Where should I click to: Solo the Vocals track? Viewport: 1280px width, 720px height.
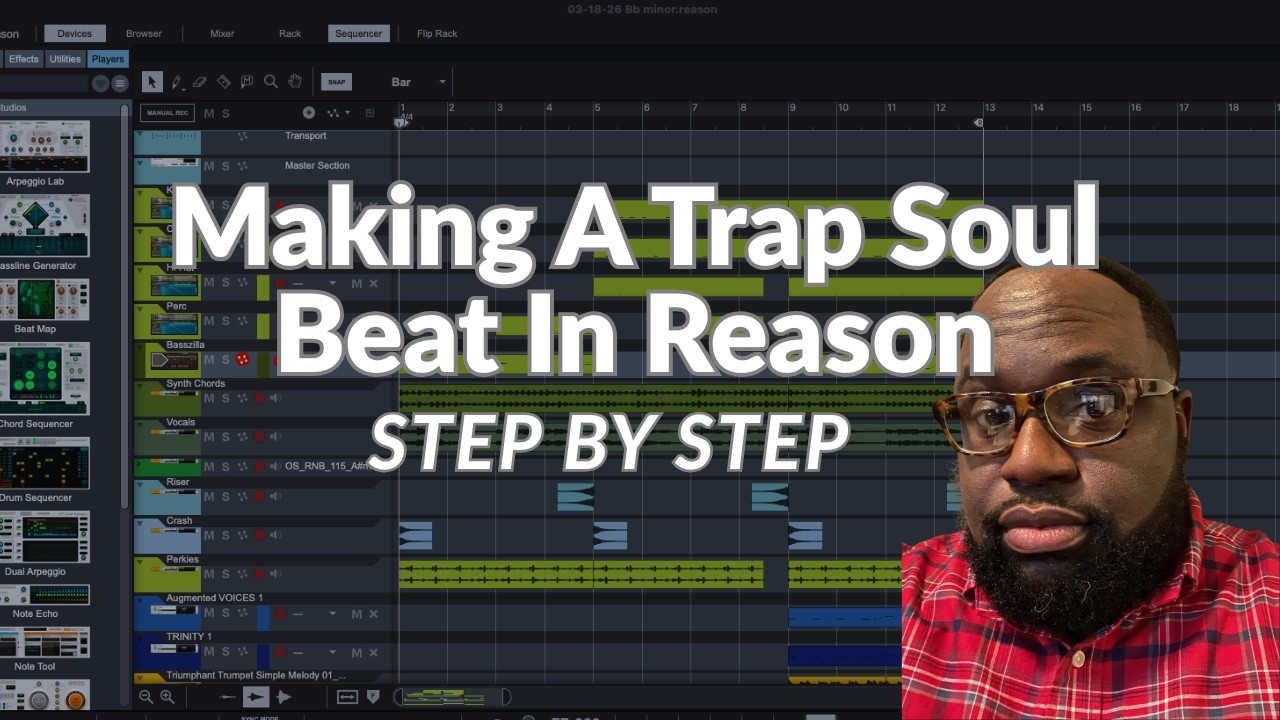[225, 437]
